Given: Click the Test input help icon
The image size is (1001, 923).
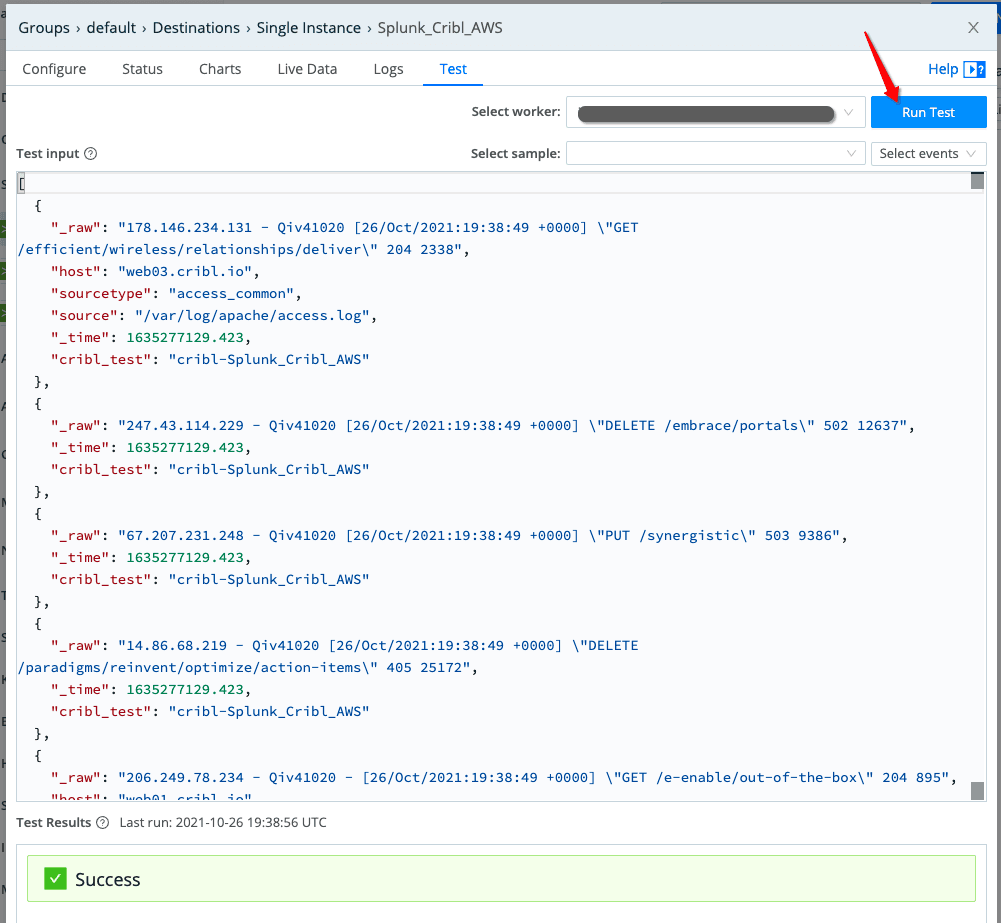Looking at the screenshot, I should tap(90, 154).
